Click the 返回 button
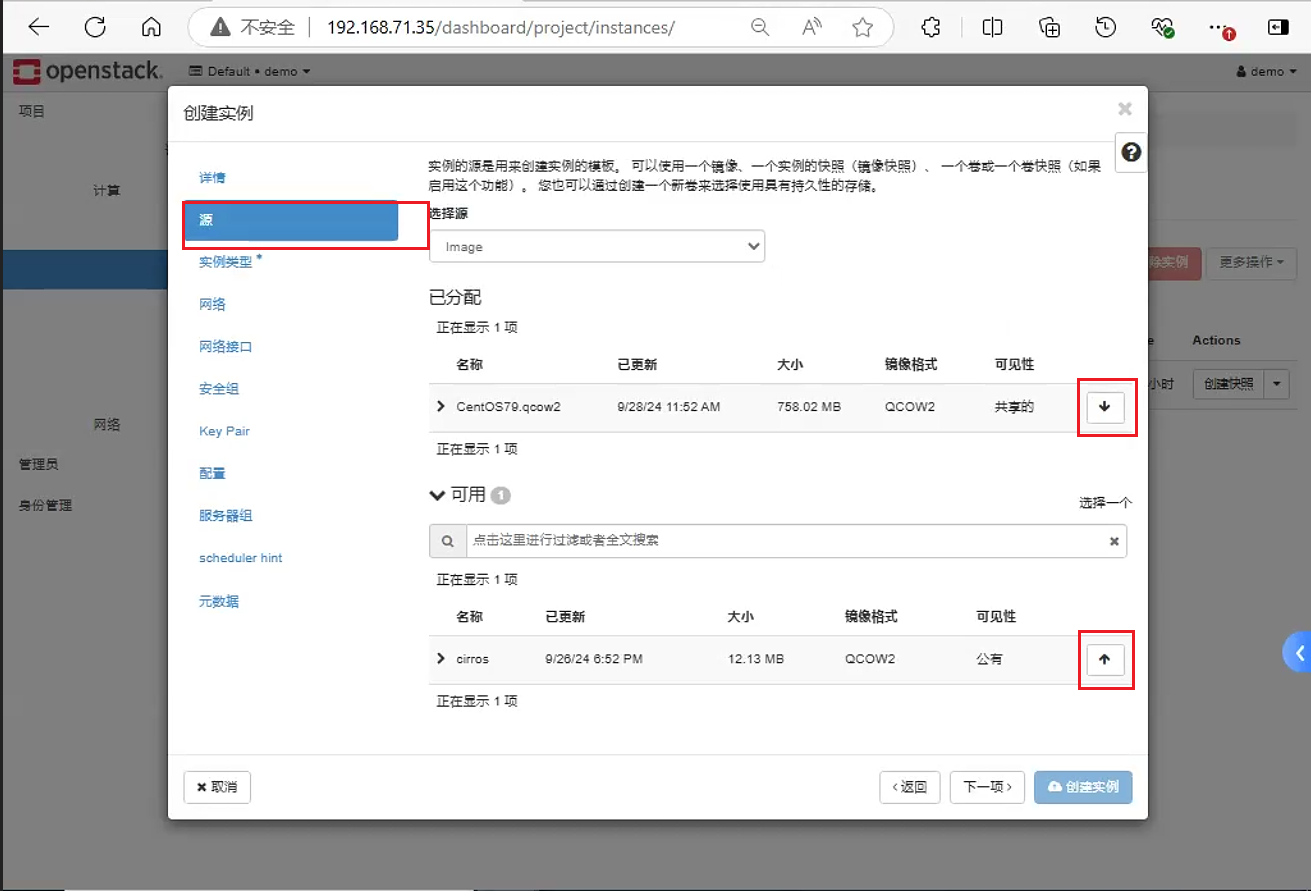1311x891 pixels. click(910, 787)
